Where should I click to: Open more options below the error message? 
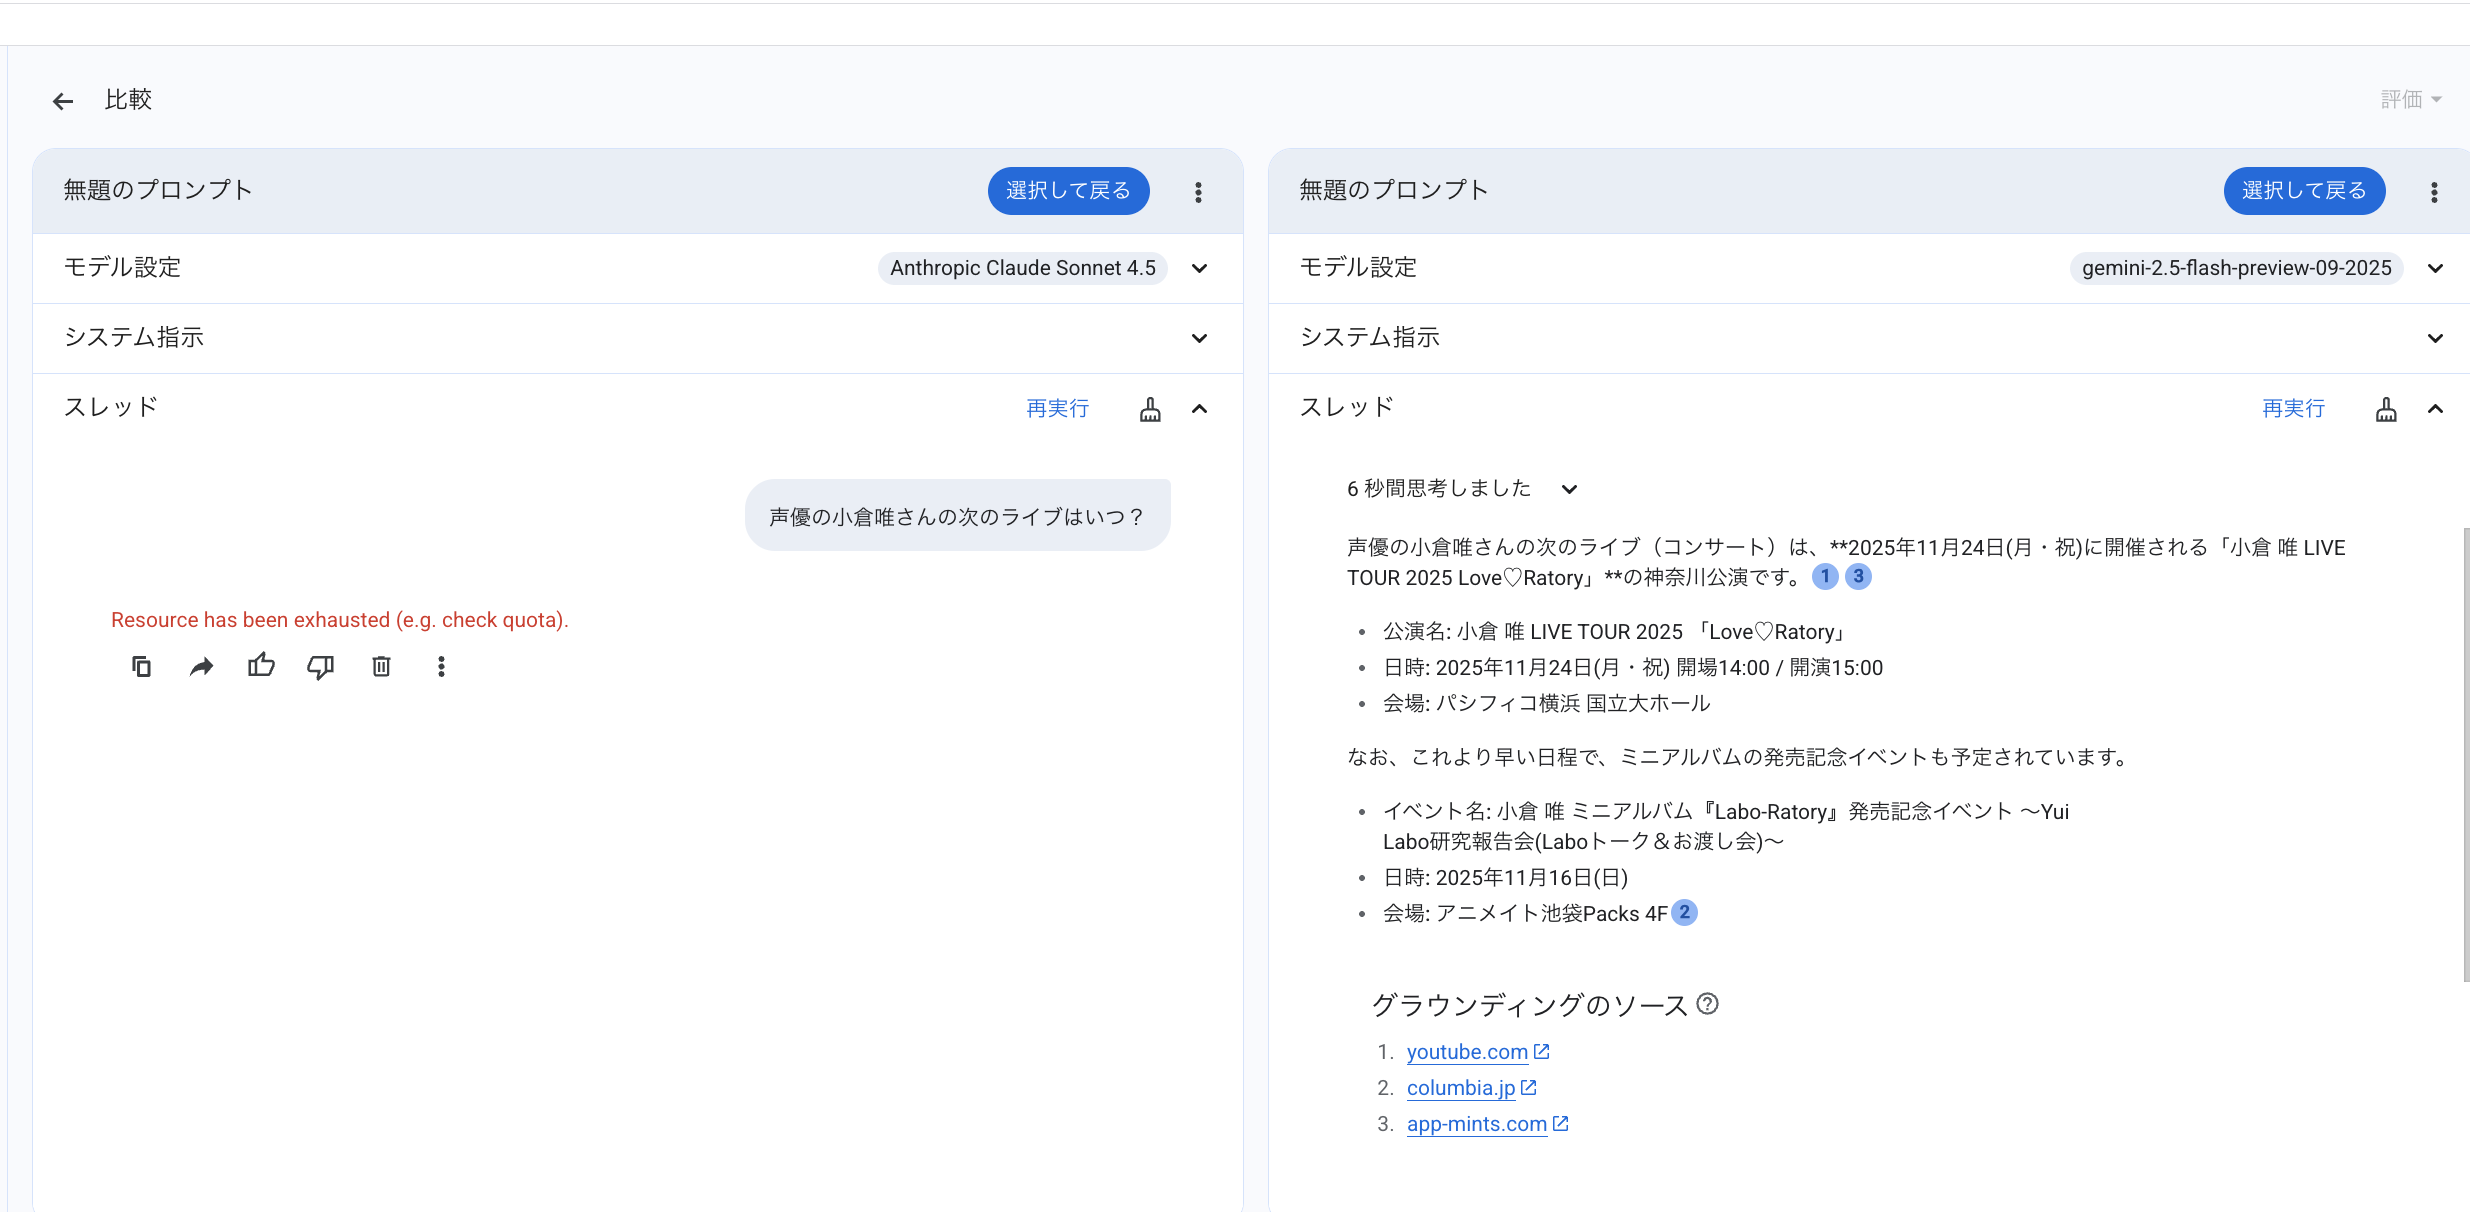441,666
